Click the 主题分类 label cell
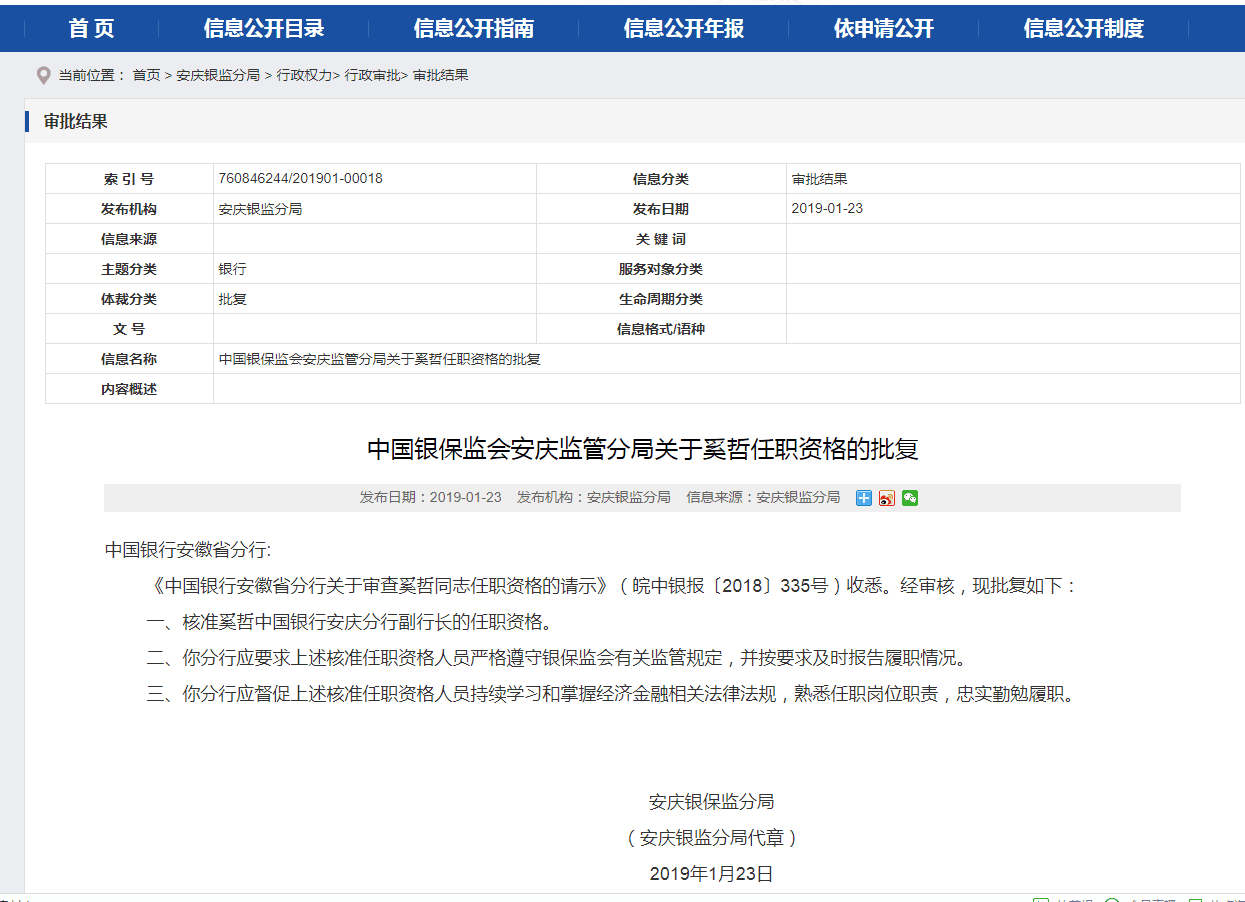 (129, 269)
